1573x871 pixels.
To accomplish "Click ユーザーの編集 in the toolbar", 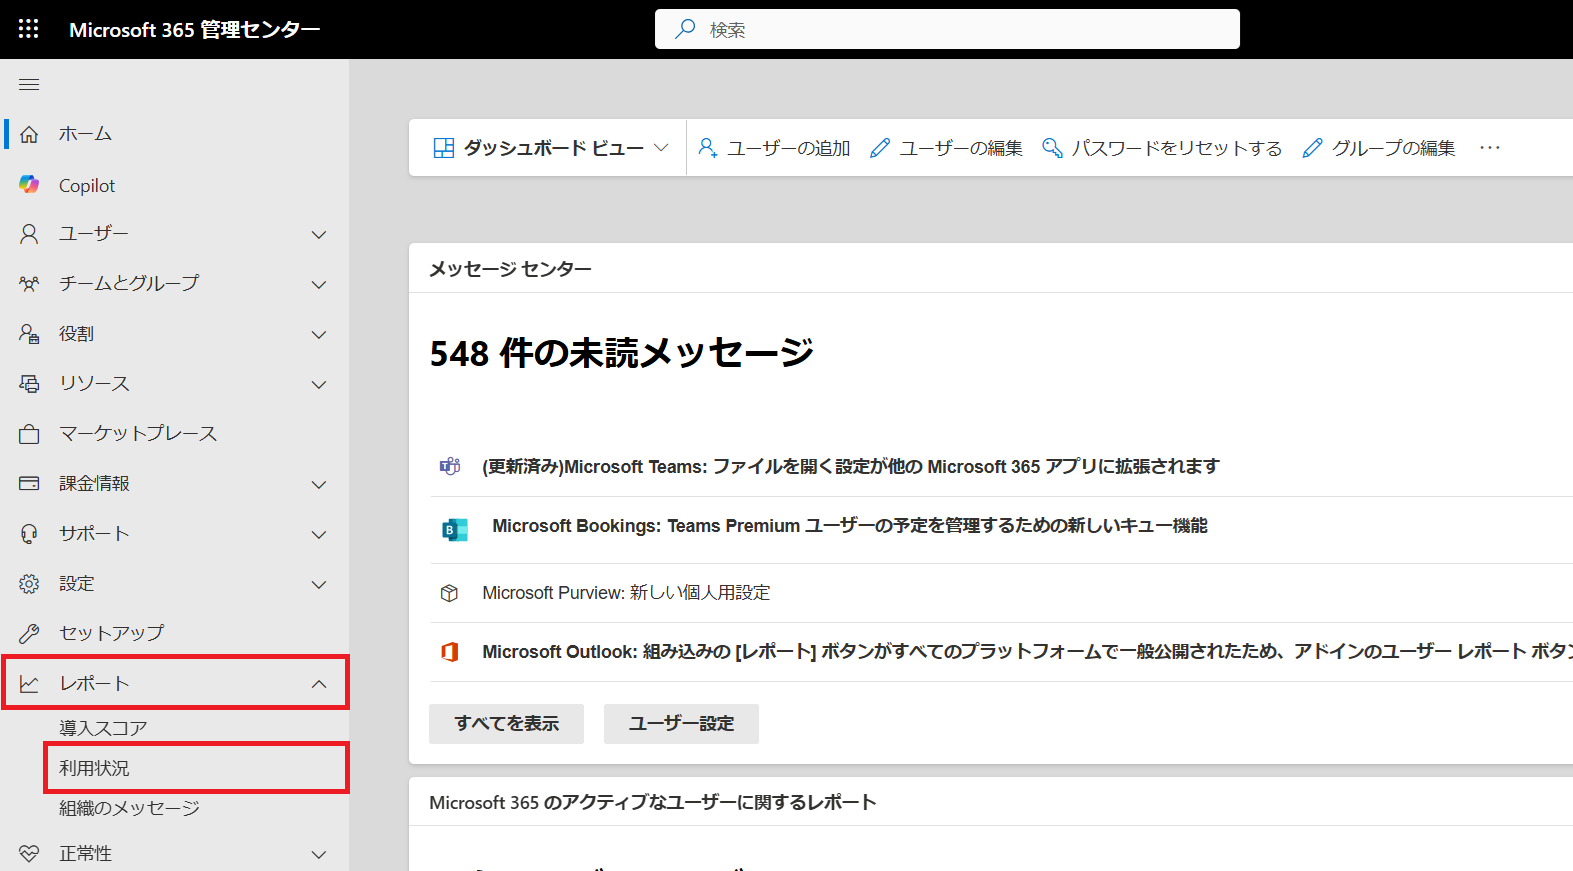I will [x=946, y=148].
